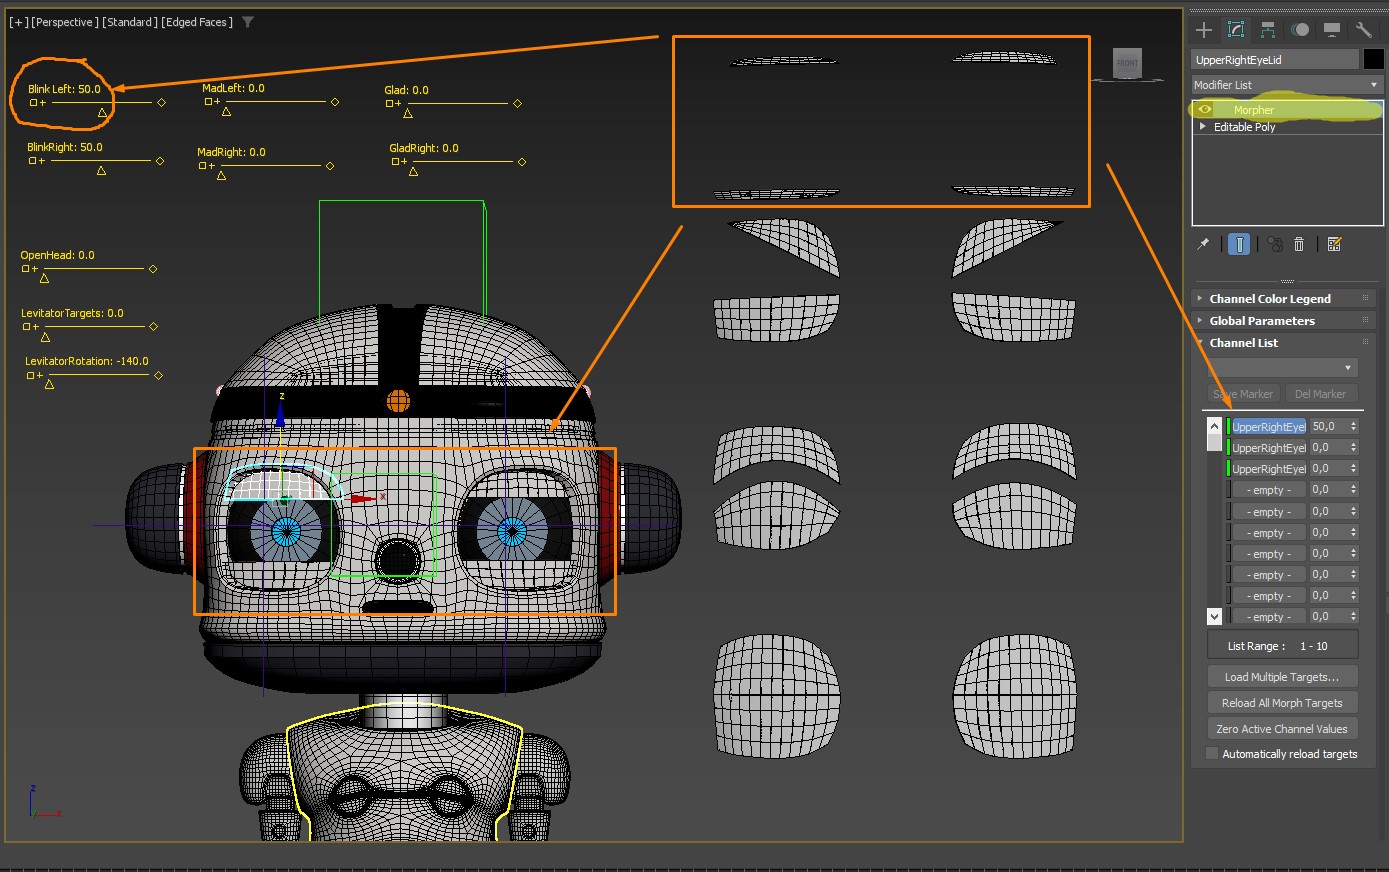Viewport: 1389px width, 872px height.
Task: Click Load Multiple Targets button
Action: [x=1282, y=677]
